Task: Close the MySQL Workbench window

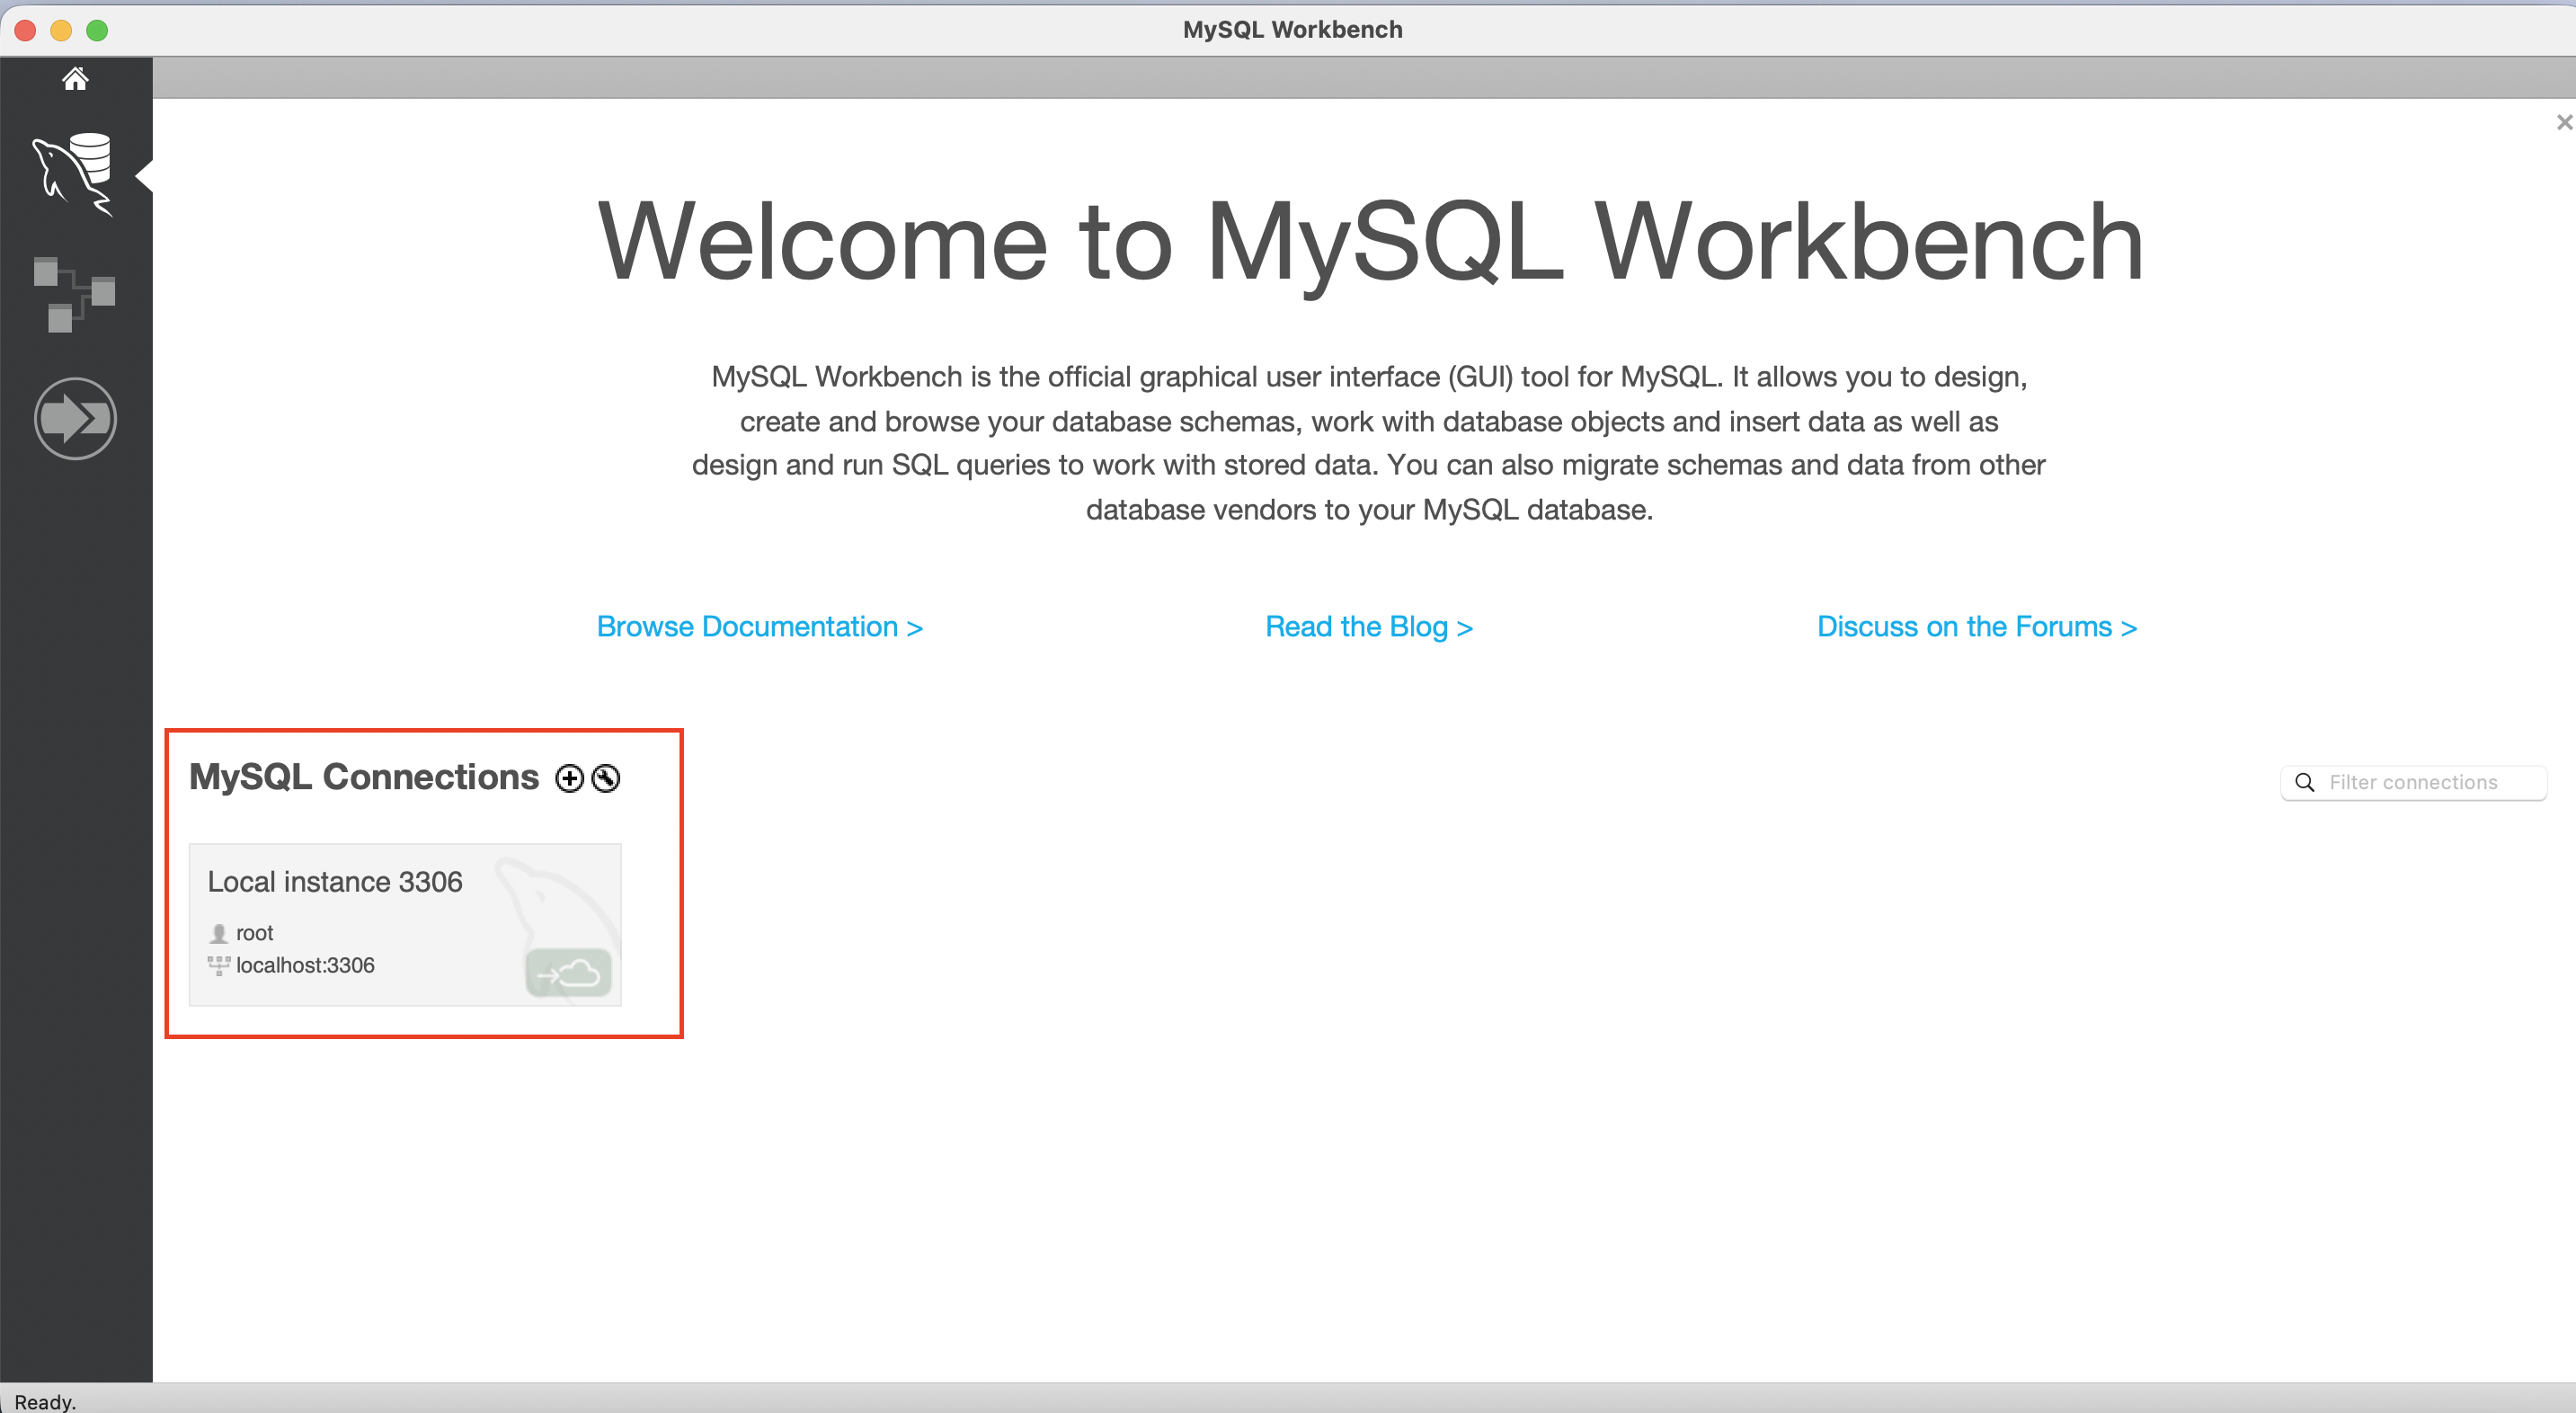Action: (x=26, y=30)
